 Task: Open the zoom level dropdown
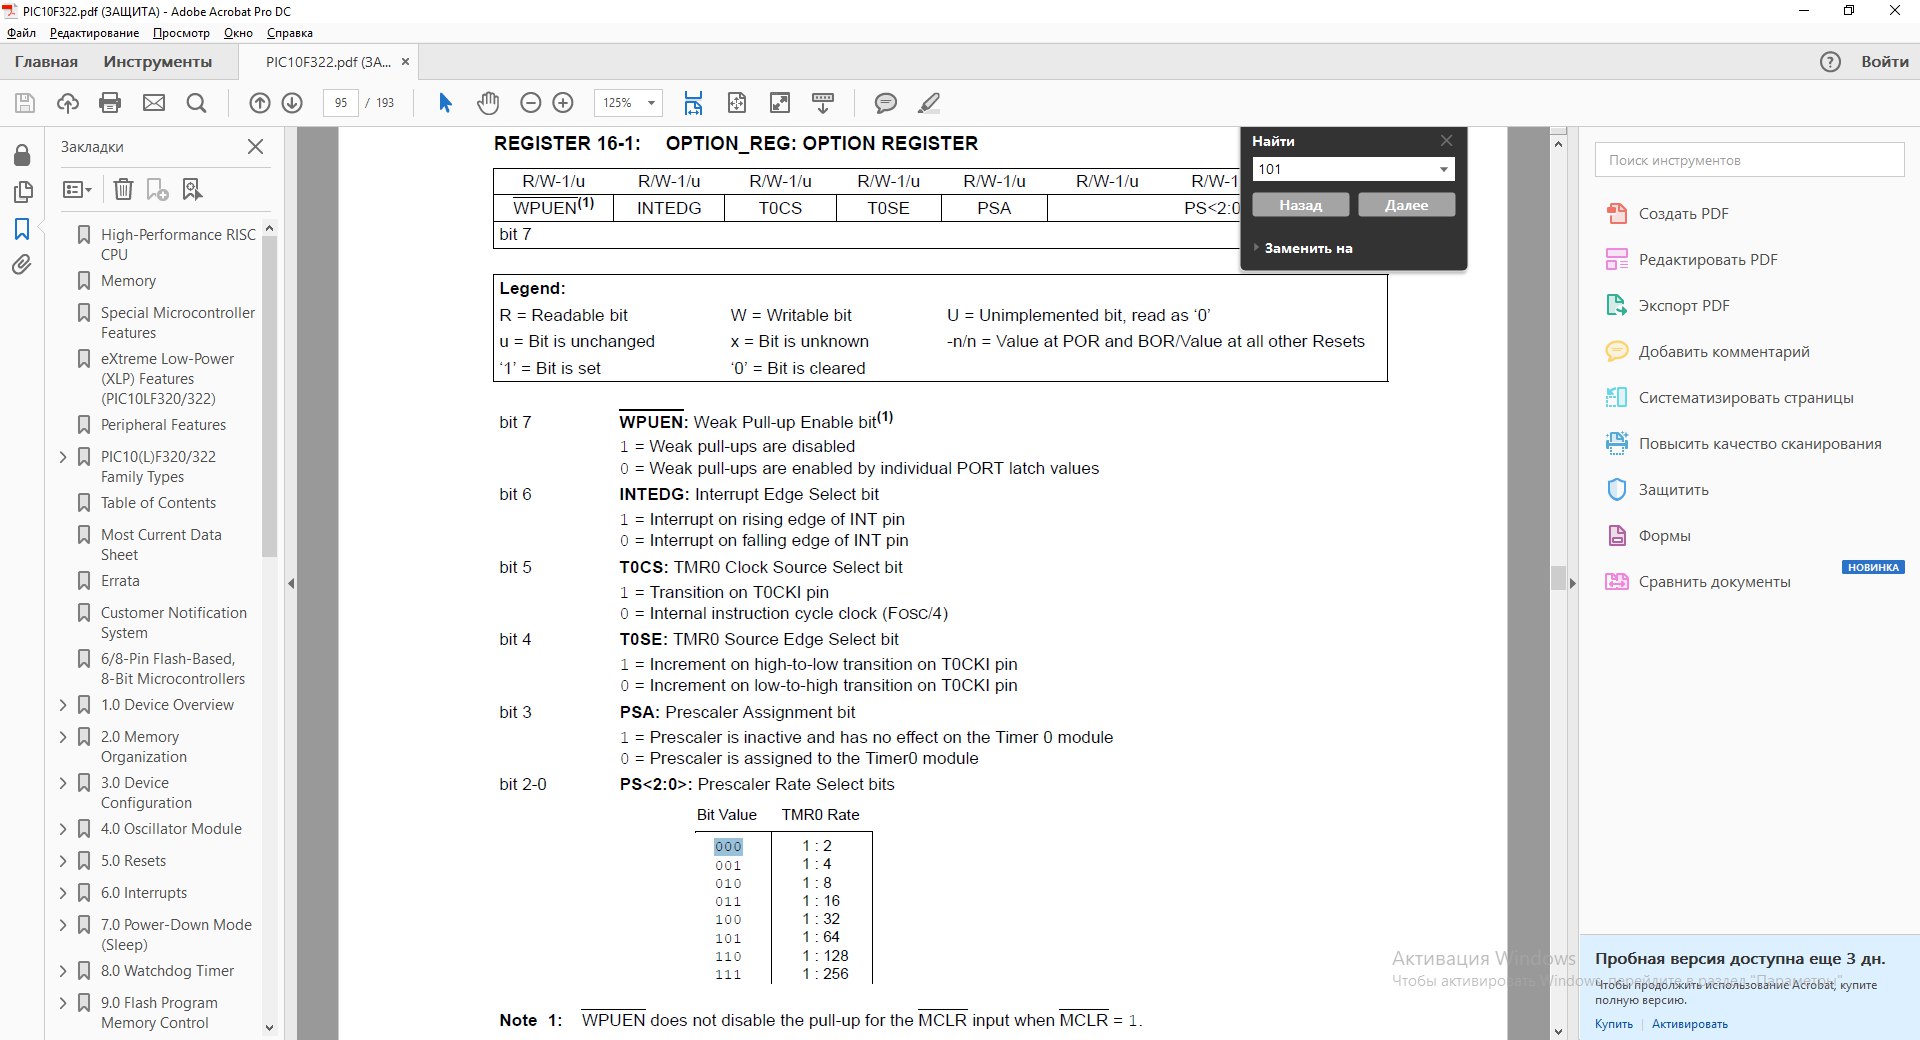click(x=651, y=103)
